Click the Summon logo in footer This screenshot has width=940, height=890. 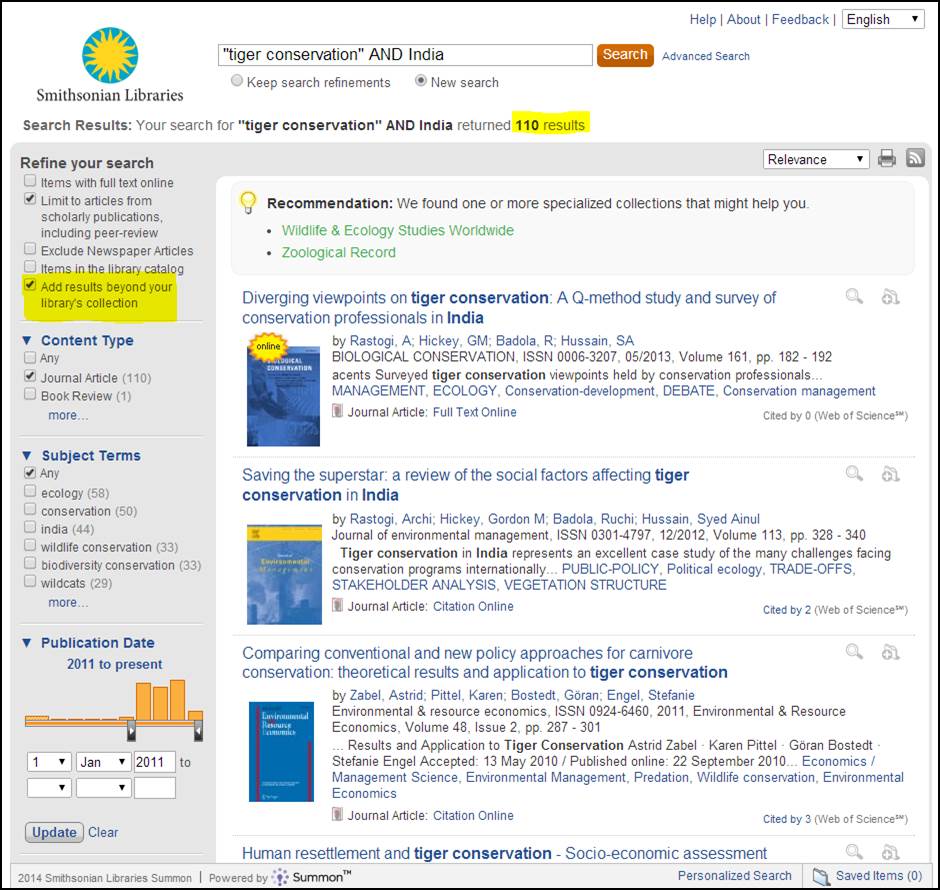[x=311, y=877]
